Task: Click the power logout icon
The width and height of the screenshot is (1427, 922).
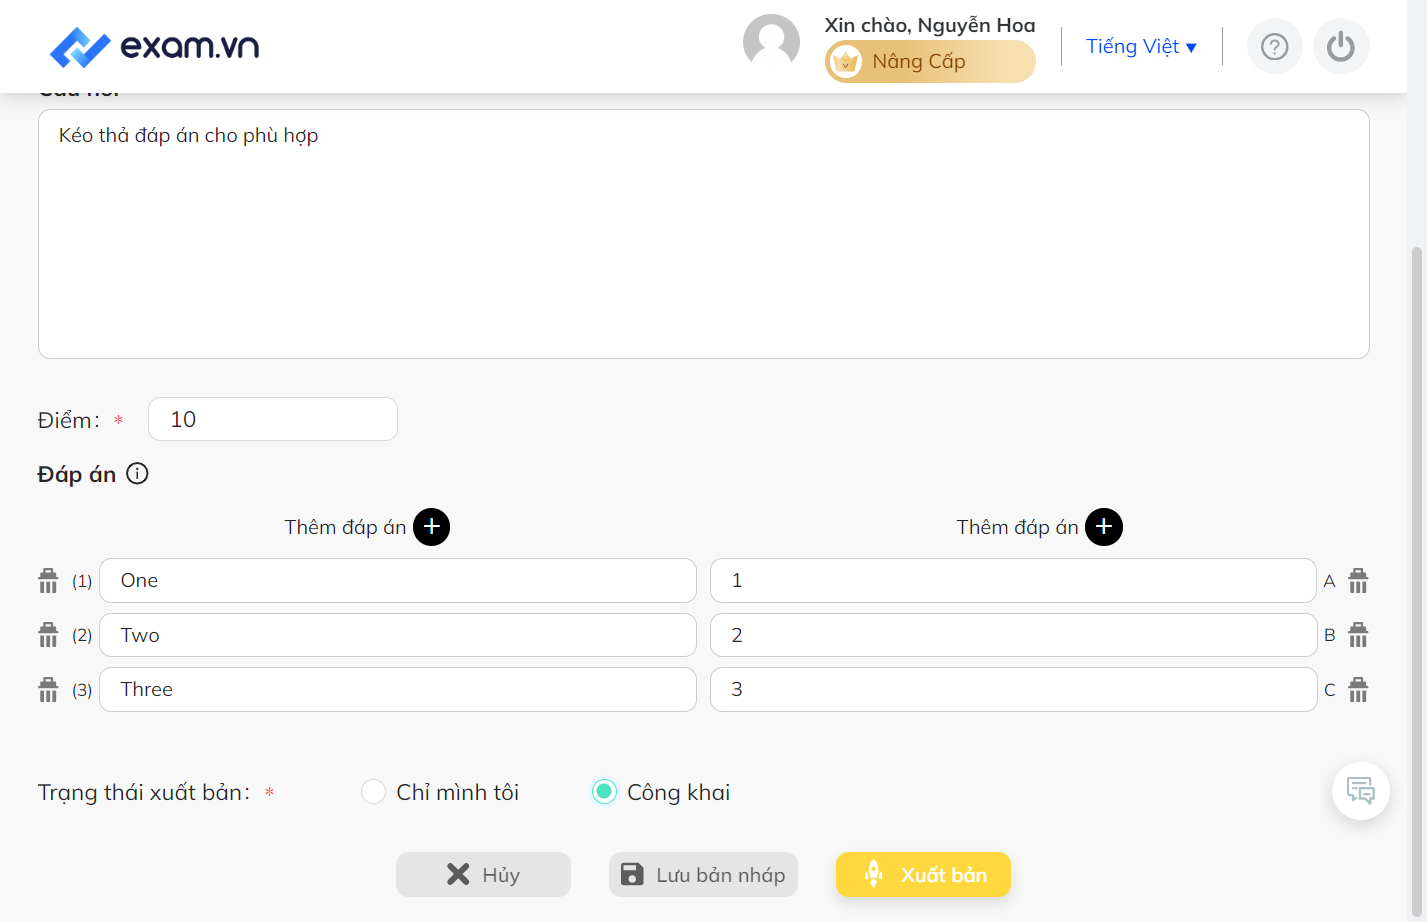Action: [x=1341, y=46]
